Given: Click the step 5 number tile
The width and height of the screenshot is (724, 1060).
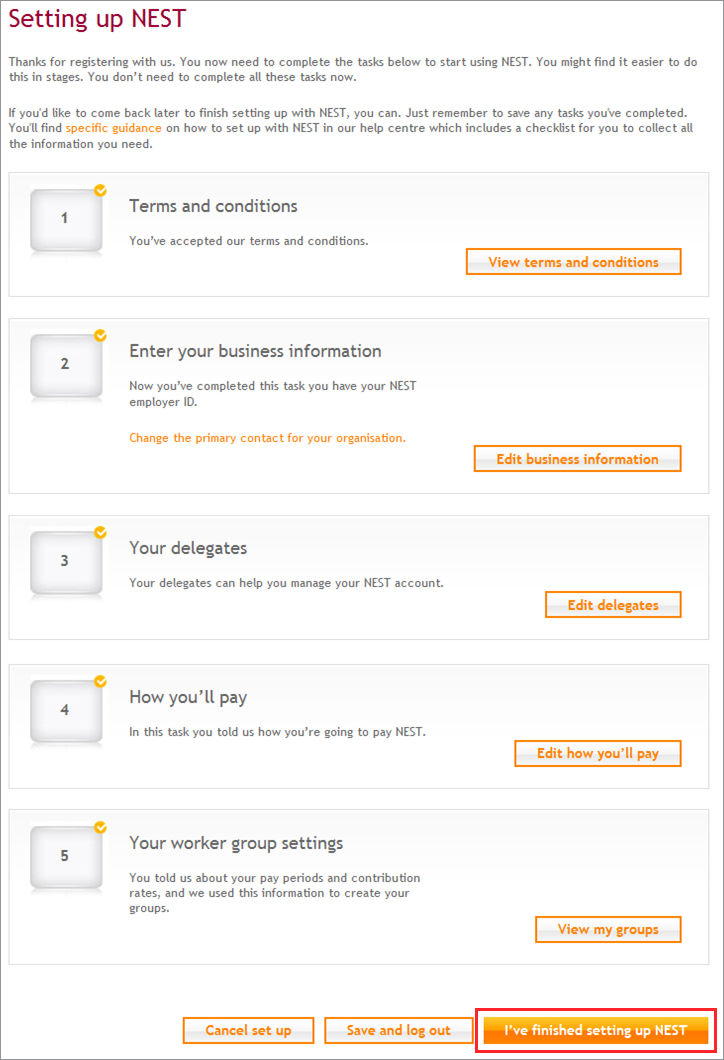Looking at the screenshot, I should (66, 857).
